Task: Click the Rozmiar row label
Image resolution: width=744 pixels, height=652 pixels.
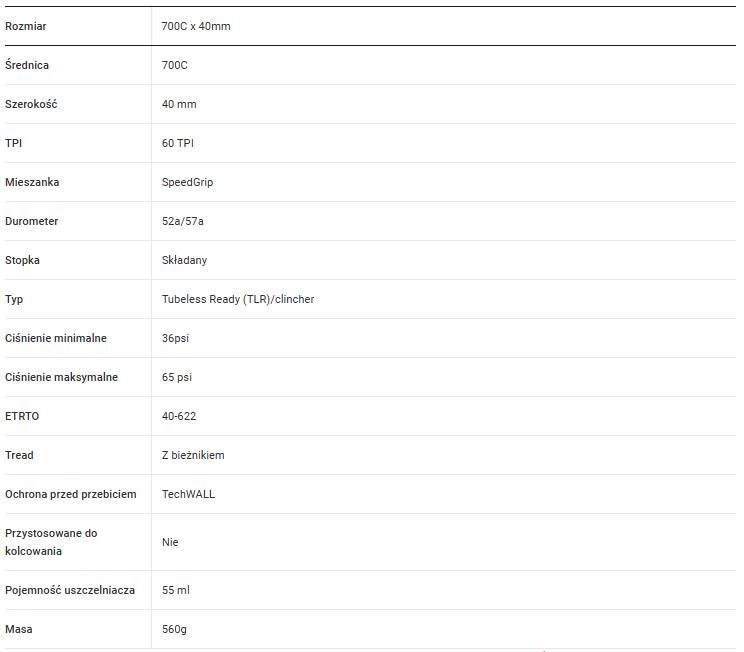Action: 26,26
